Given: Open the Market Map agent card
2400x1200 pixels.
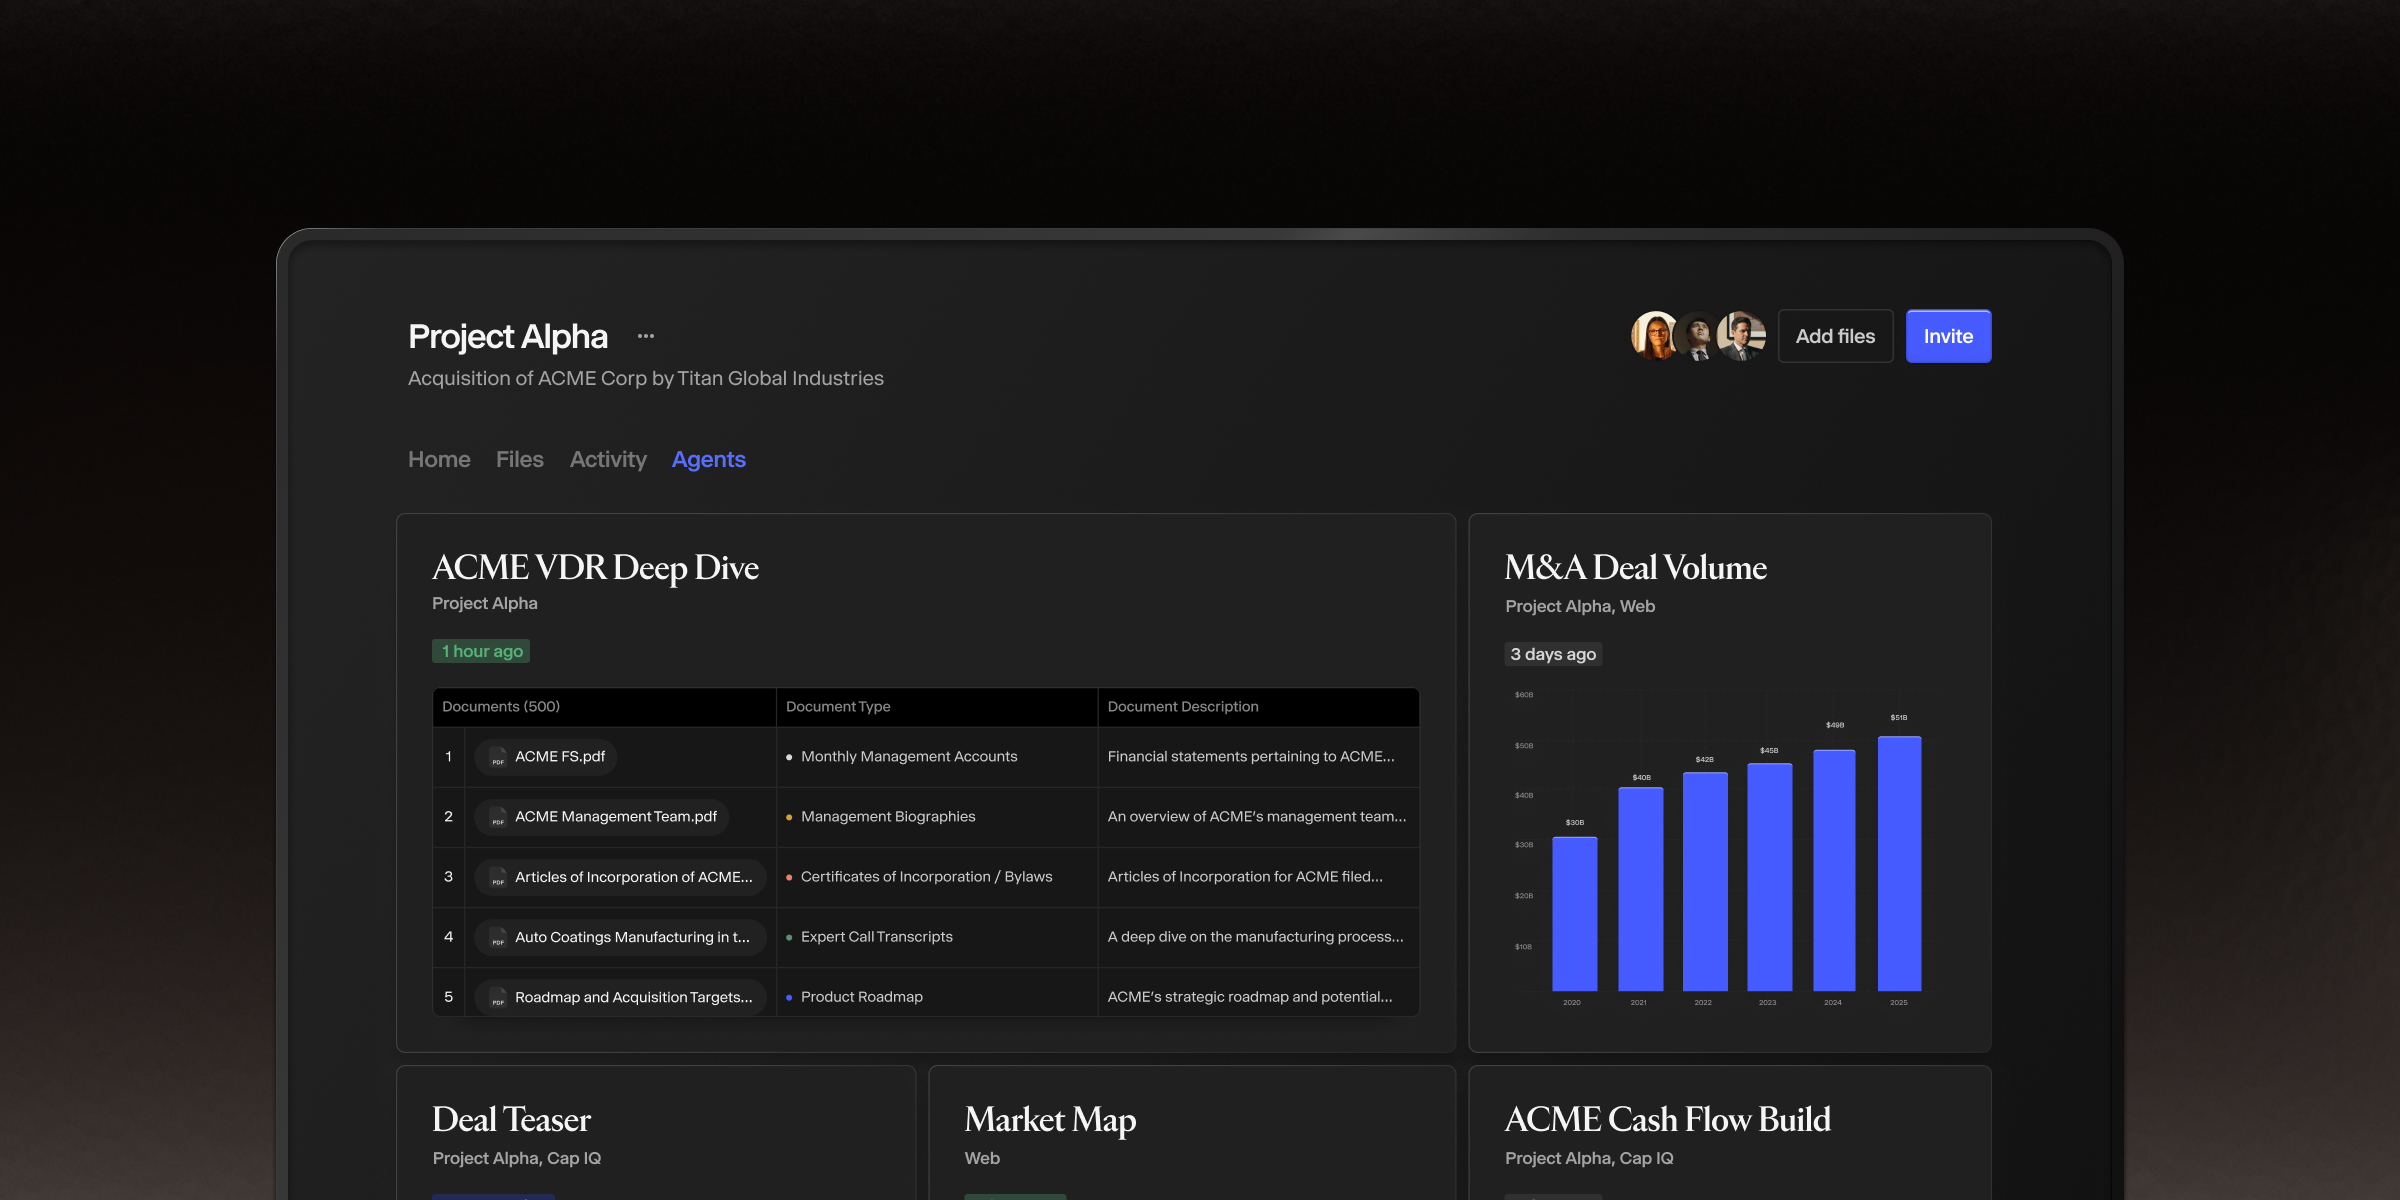Looking at the screenshot, I should [1050, 1120].
